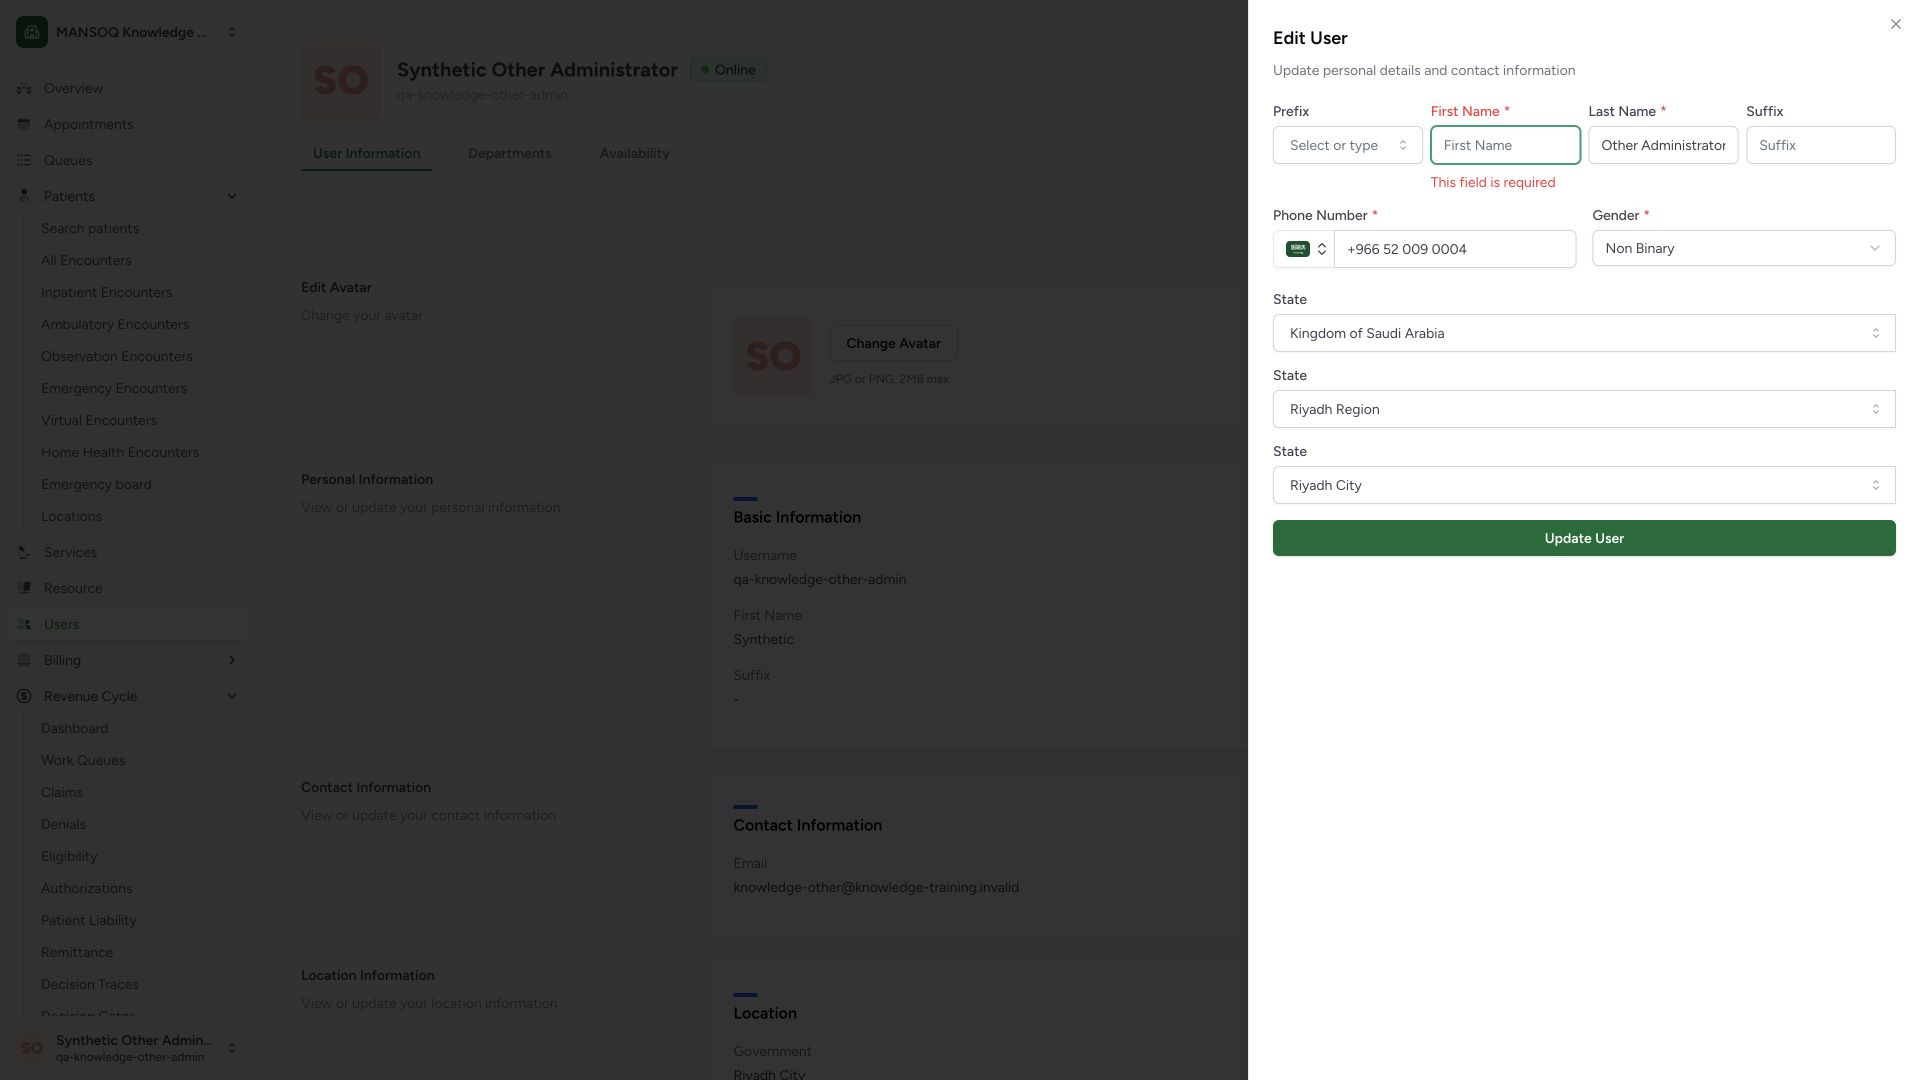Screen dimensions: 1920x1080
Task: Open the Saudi flag country code selector
Action: (1304, 249)
